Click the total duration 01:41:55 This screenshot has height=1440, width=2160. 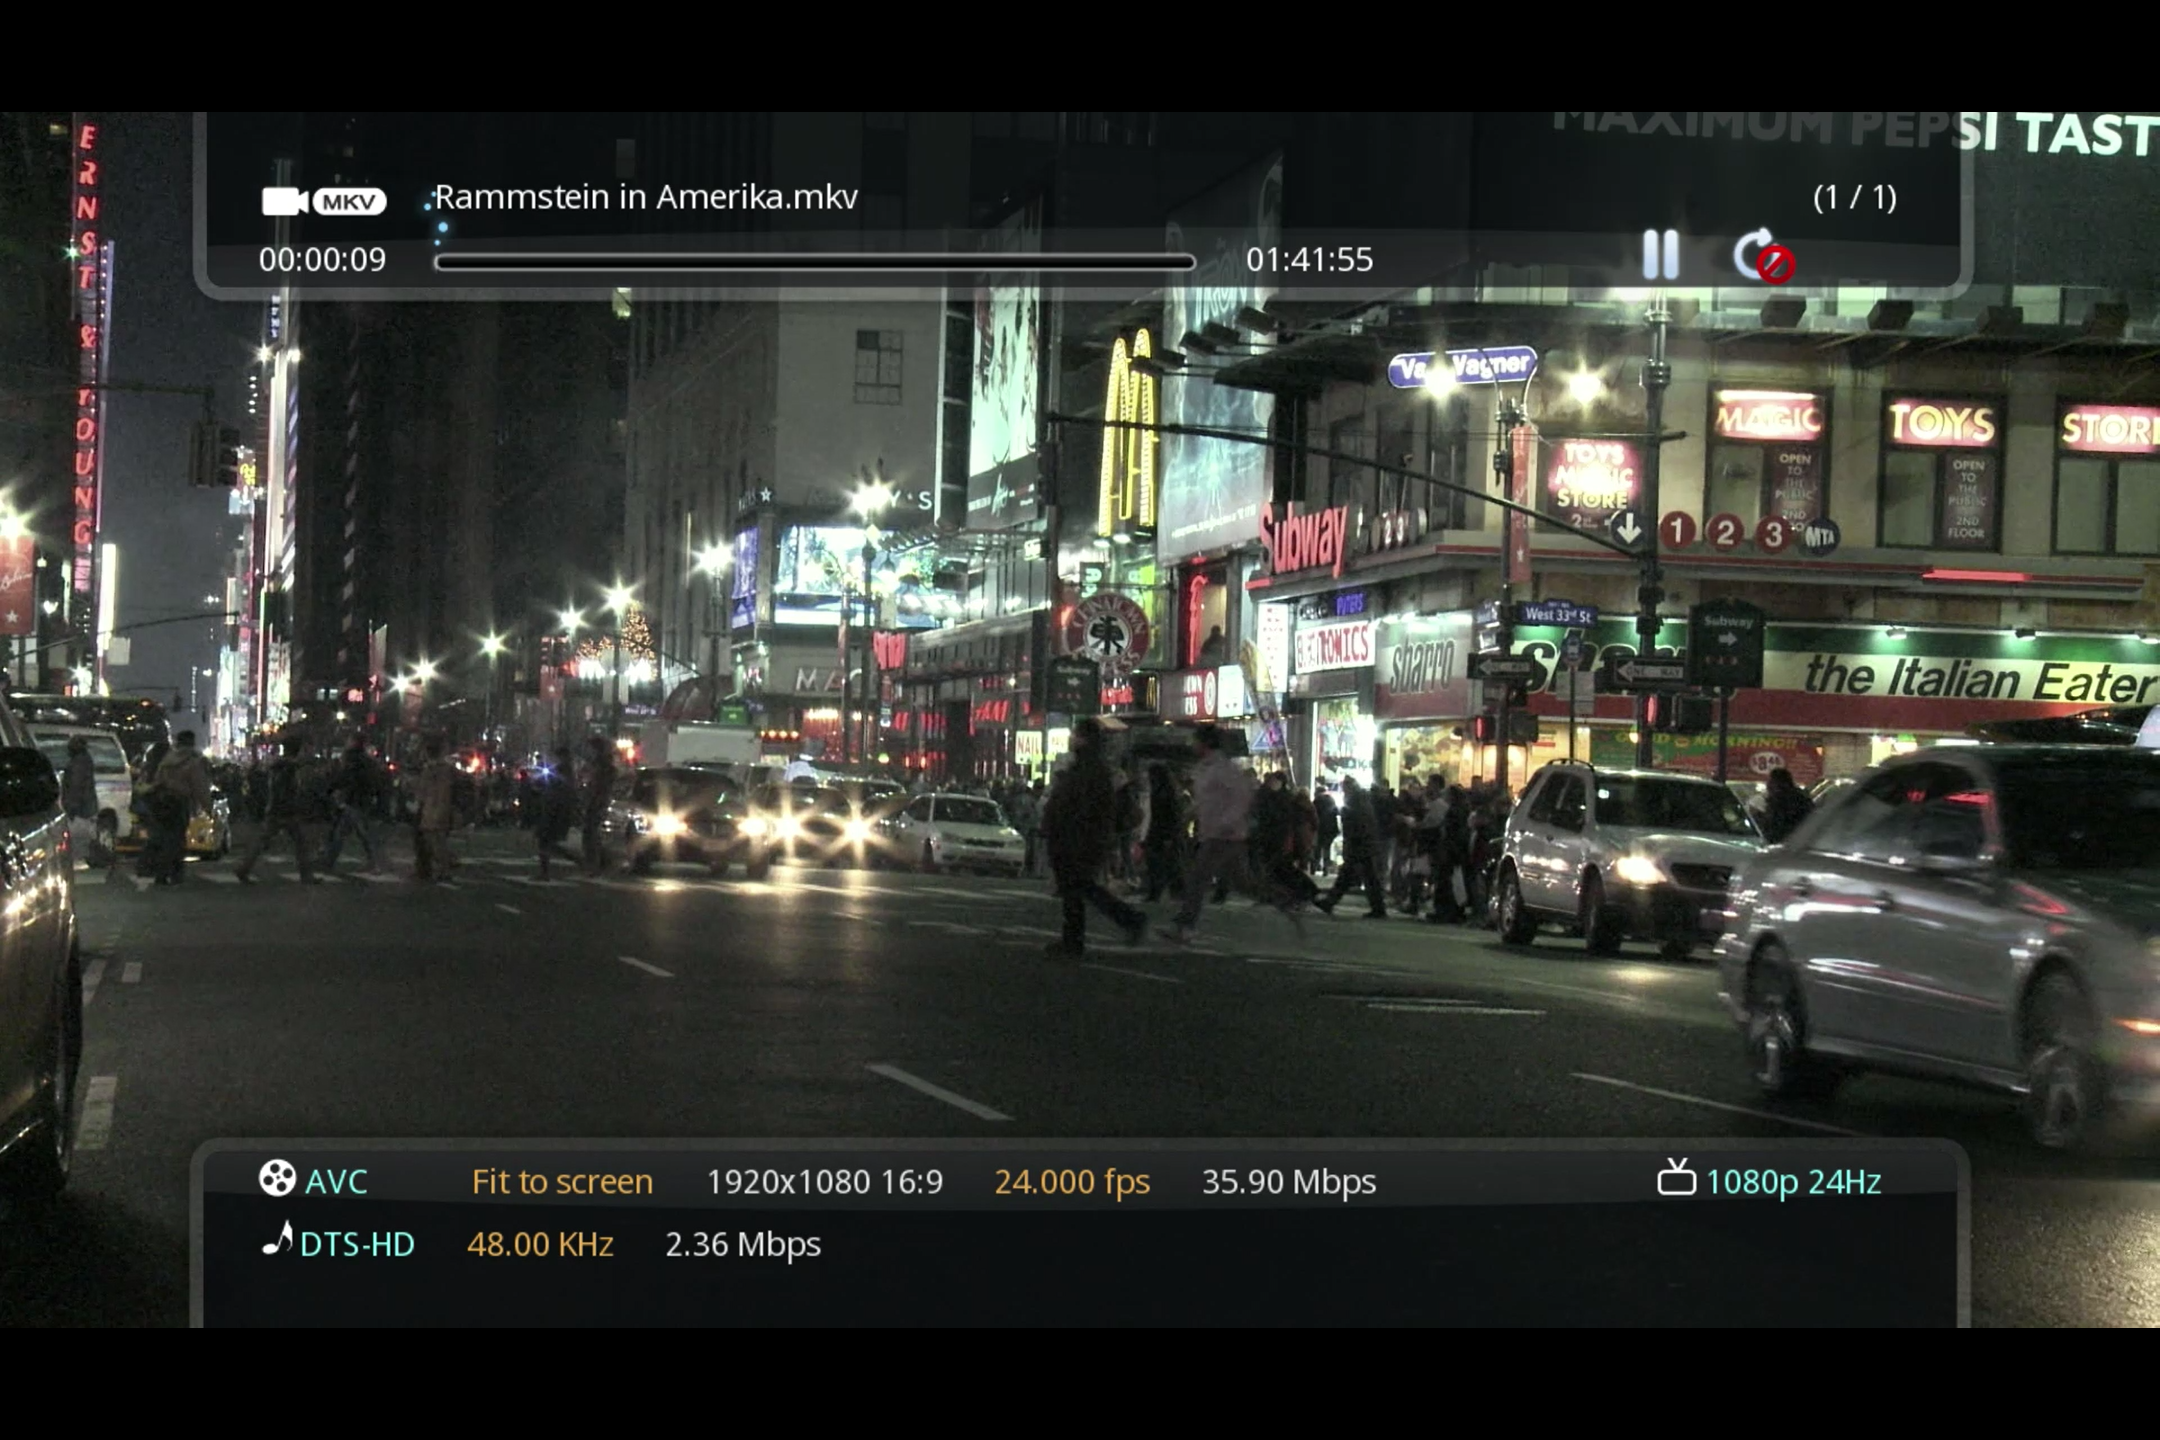1309,260
